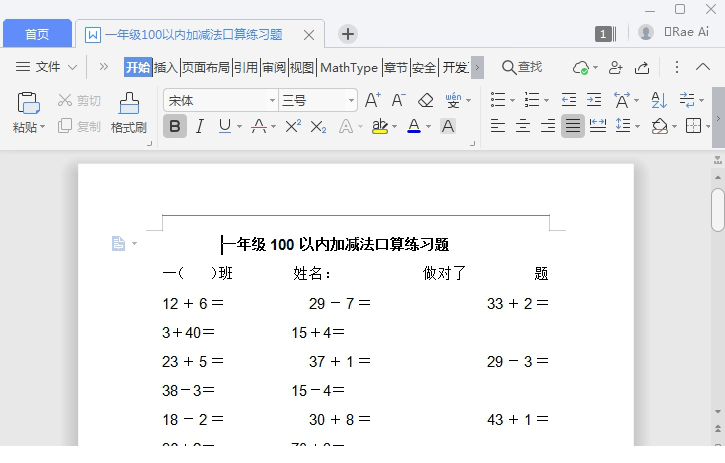Open the phonetic guide wén icon

453,100
